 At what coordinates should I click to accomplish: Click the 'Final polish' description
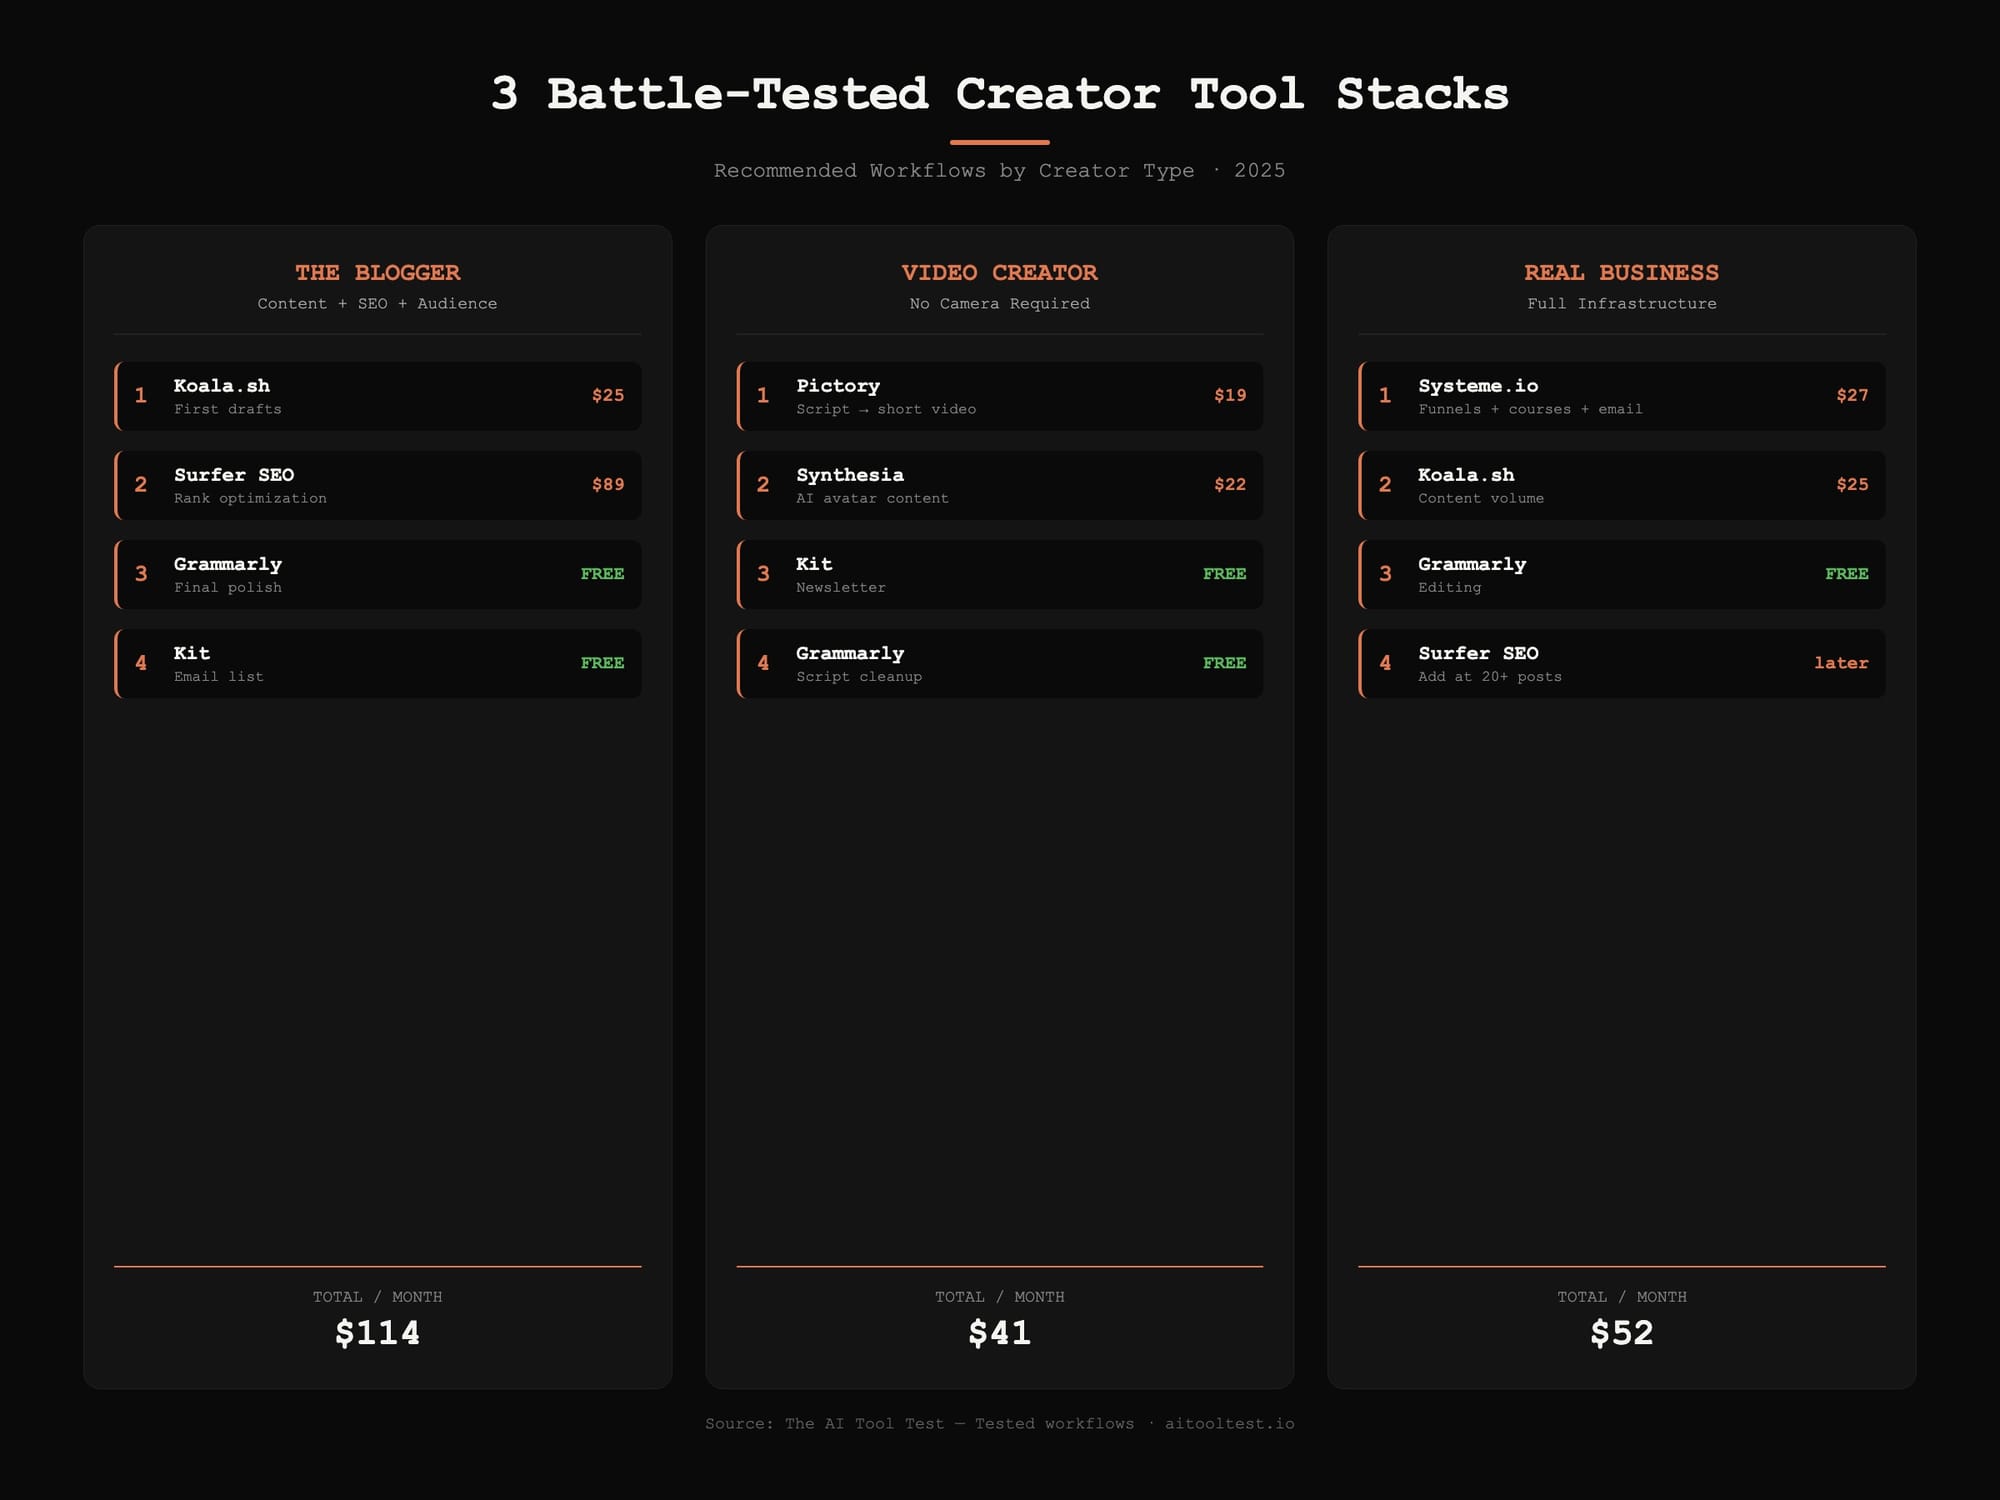[228, 587]
